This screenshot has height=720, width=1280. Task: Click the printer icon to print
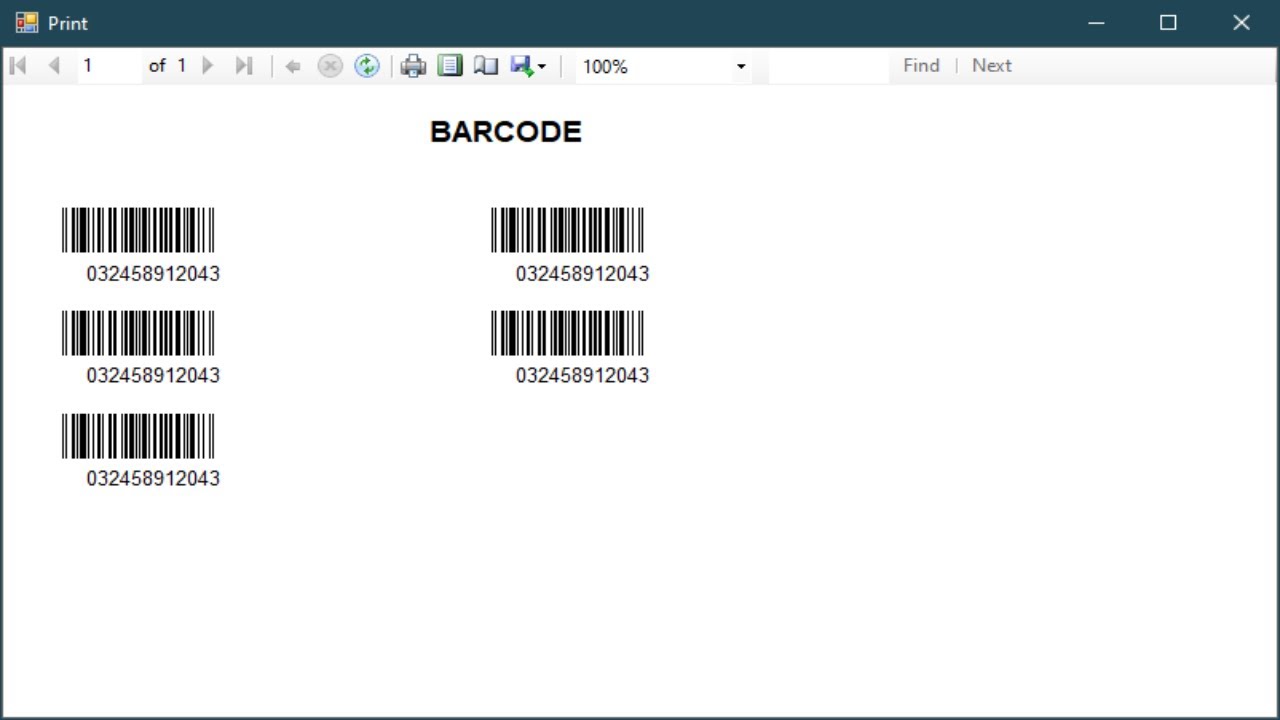pos(413,66)
